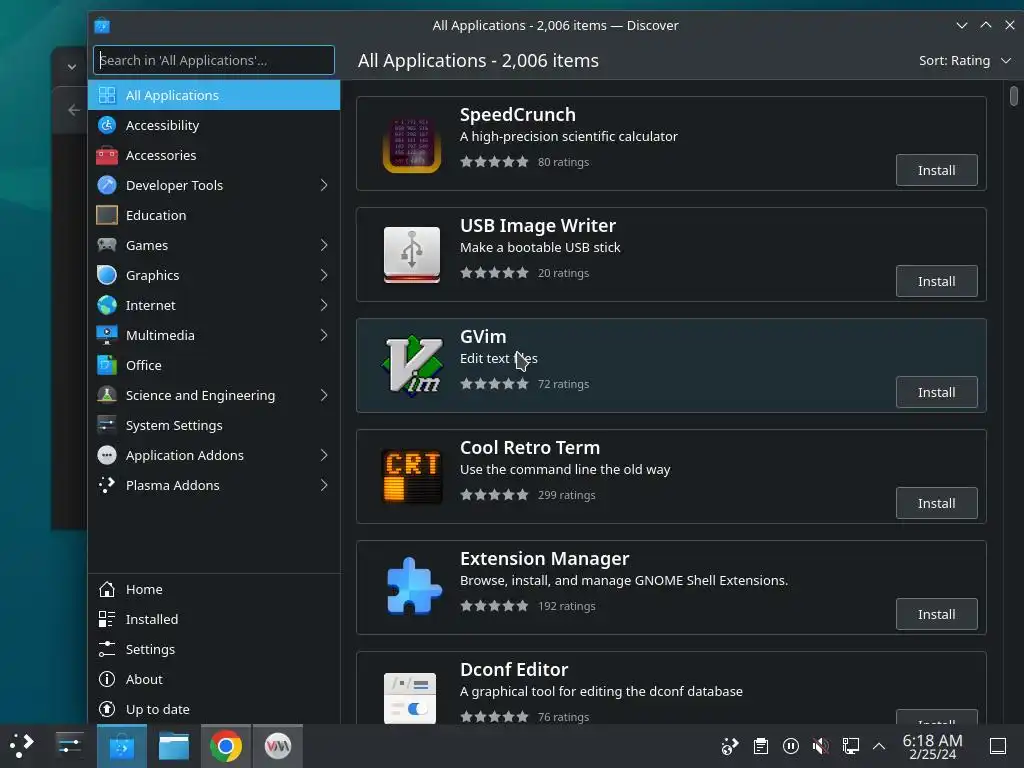Show hidden system tray icons

tap(879, 746)
